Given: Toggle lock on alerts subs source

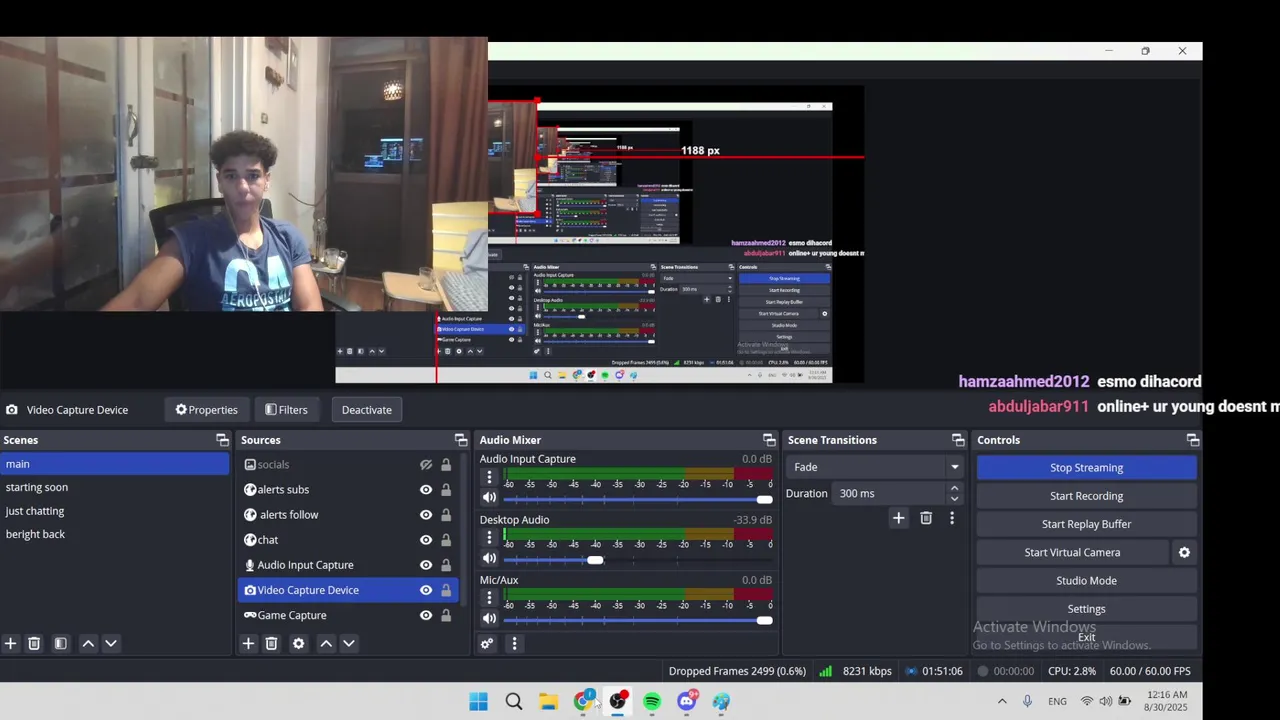Looking at the screenshot, I should coord(446,490).
